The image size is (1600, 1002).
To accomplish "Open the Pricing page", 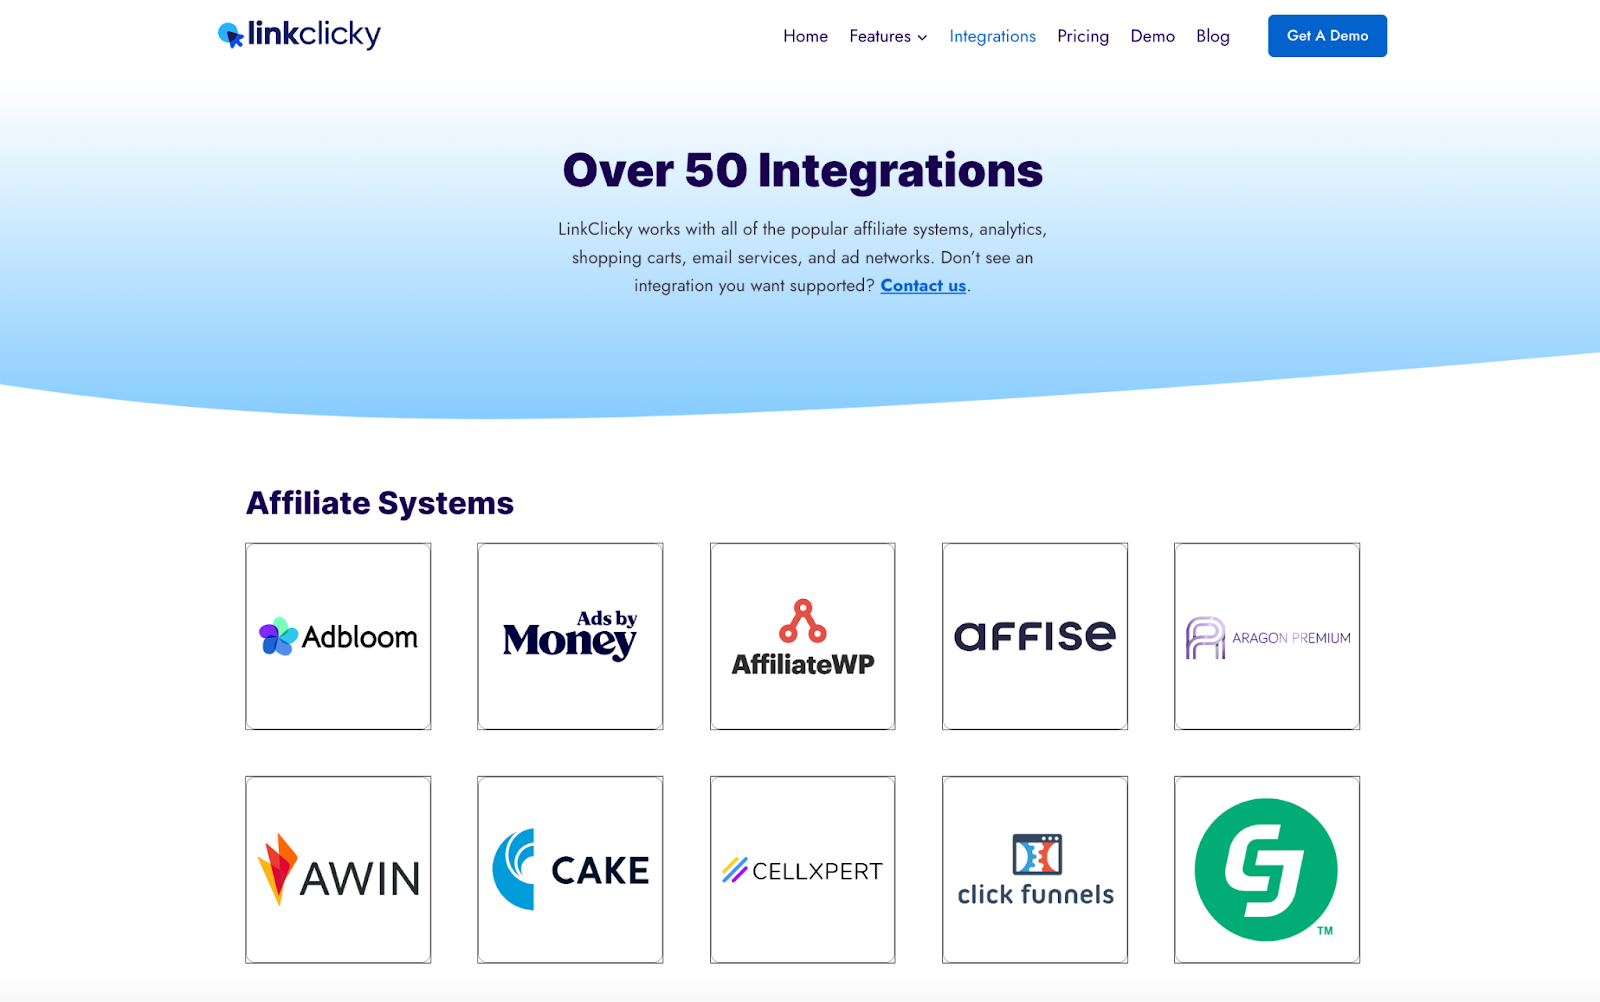I will pyautogui.click(x=1083, y=36).
